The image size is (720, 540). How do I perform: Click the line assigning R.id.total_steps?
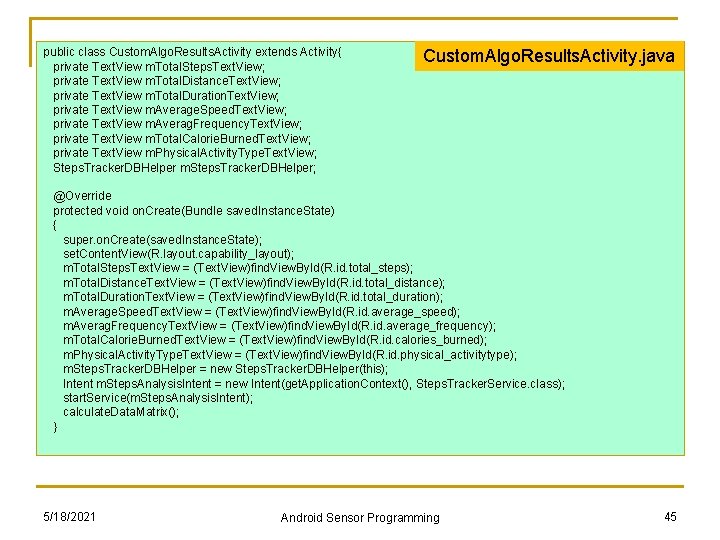point(238,268)
